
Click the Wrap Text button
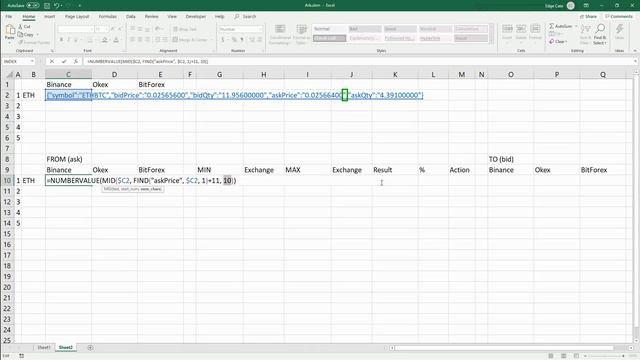[184, 29]
